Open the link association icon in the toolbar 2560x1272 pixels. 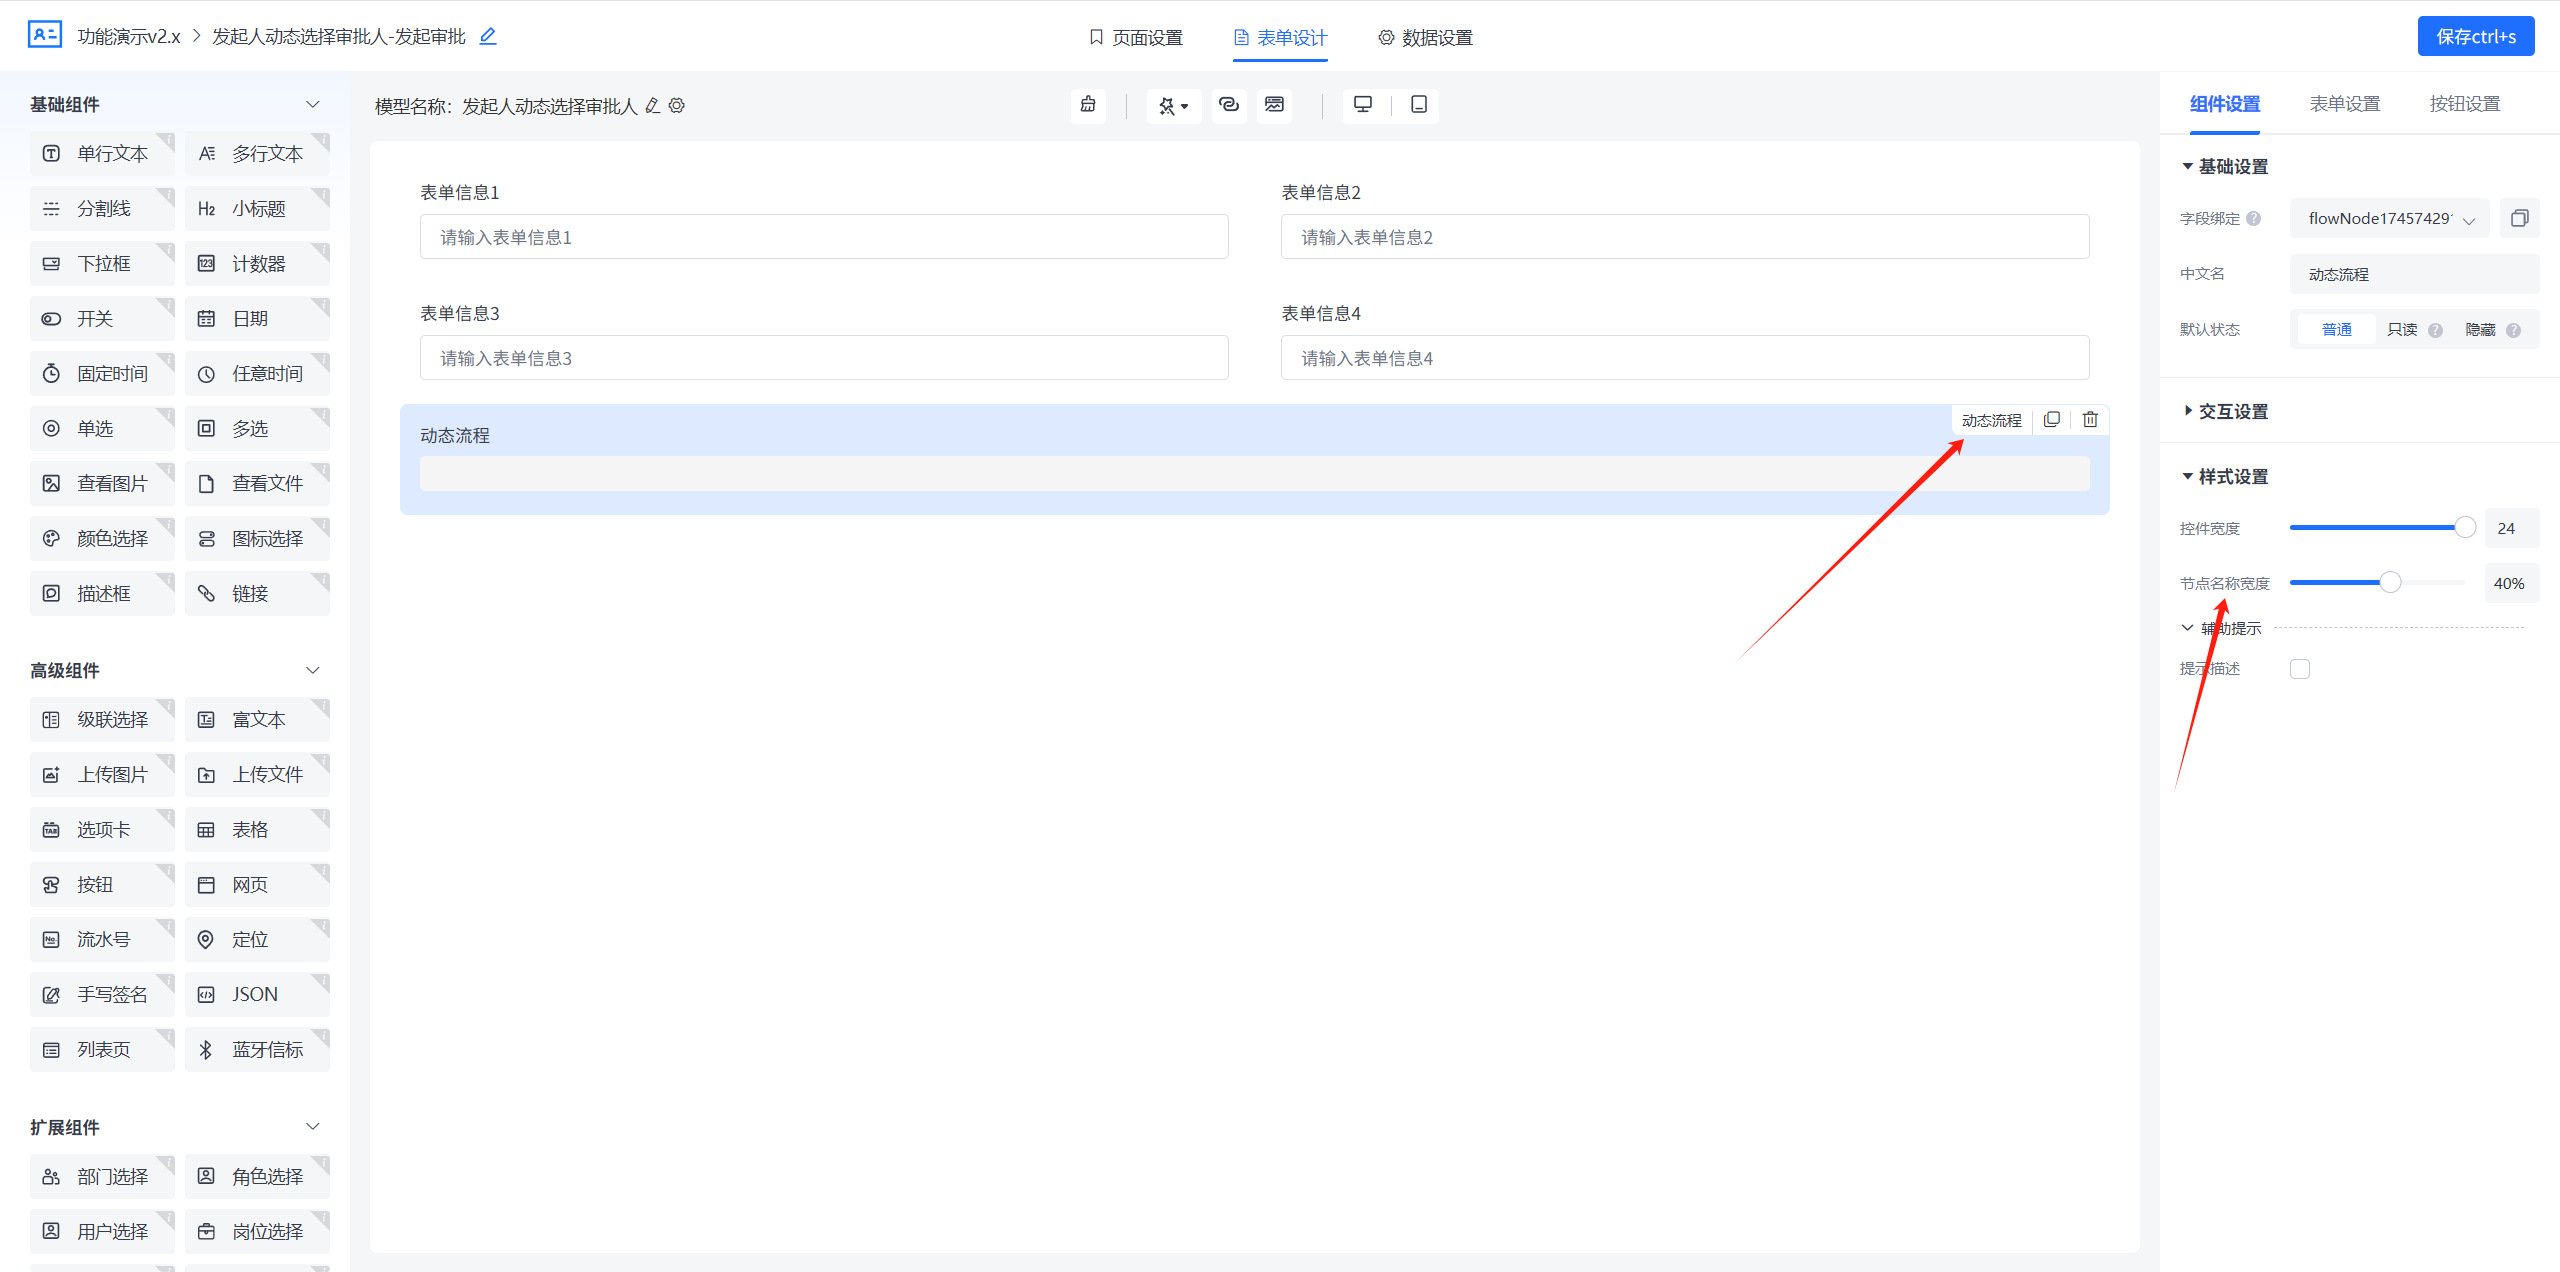click(1229, 105)
